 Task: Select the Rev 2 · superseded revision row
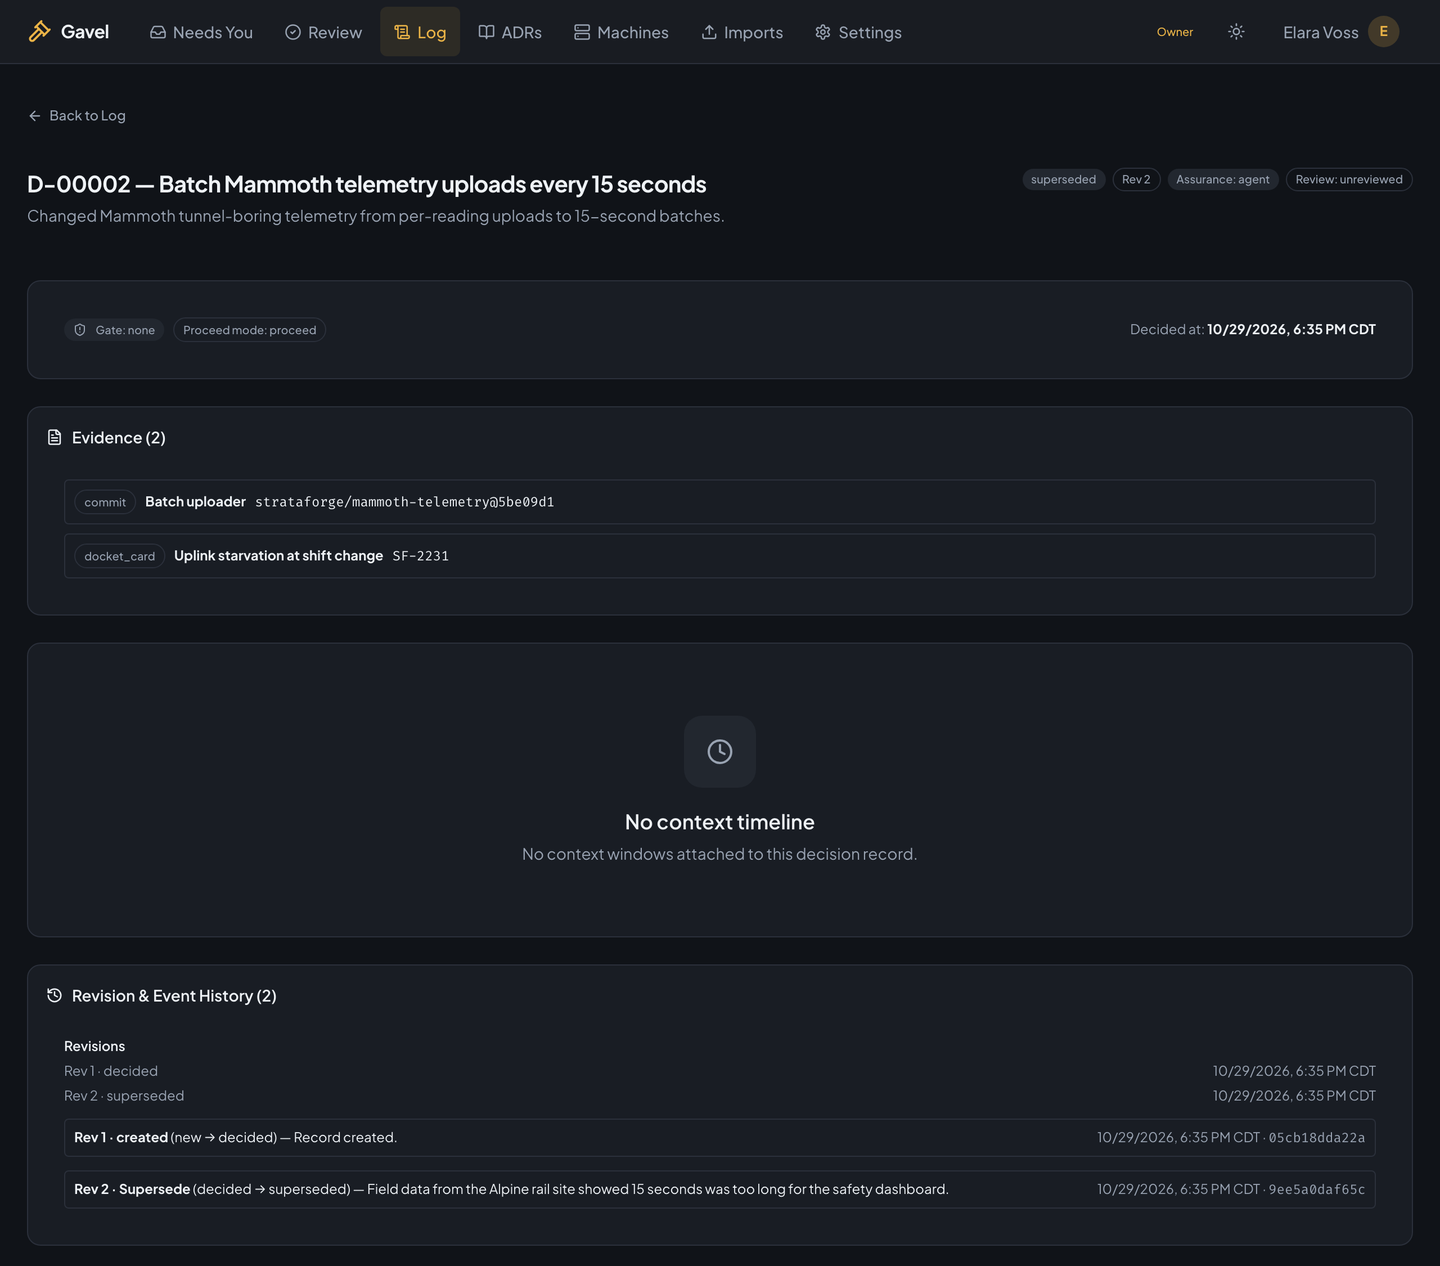pyautogui.click(x=720, y=1096)
